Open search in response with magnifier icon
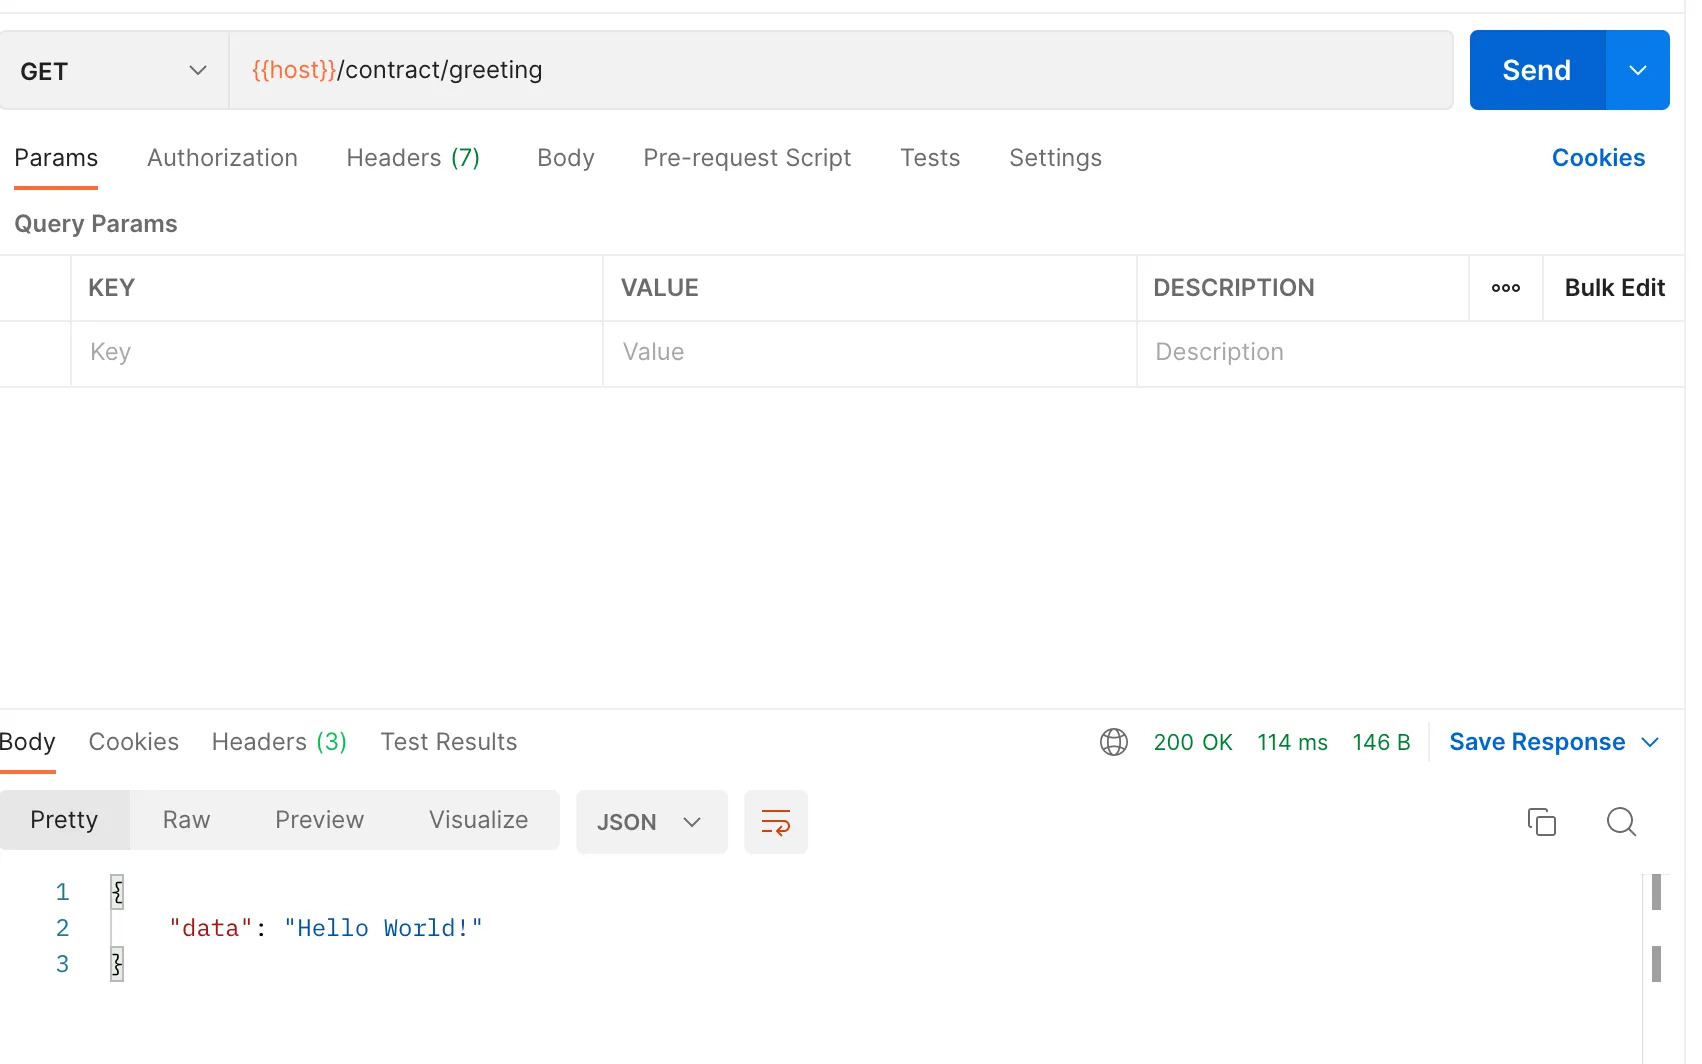1702x1064 pixels. 1621,822
